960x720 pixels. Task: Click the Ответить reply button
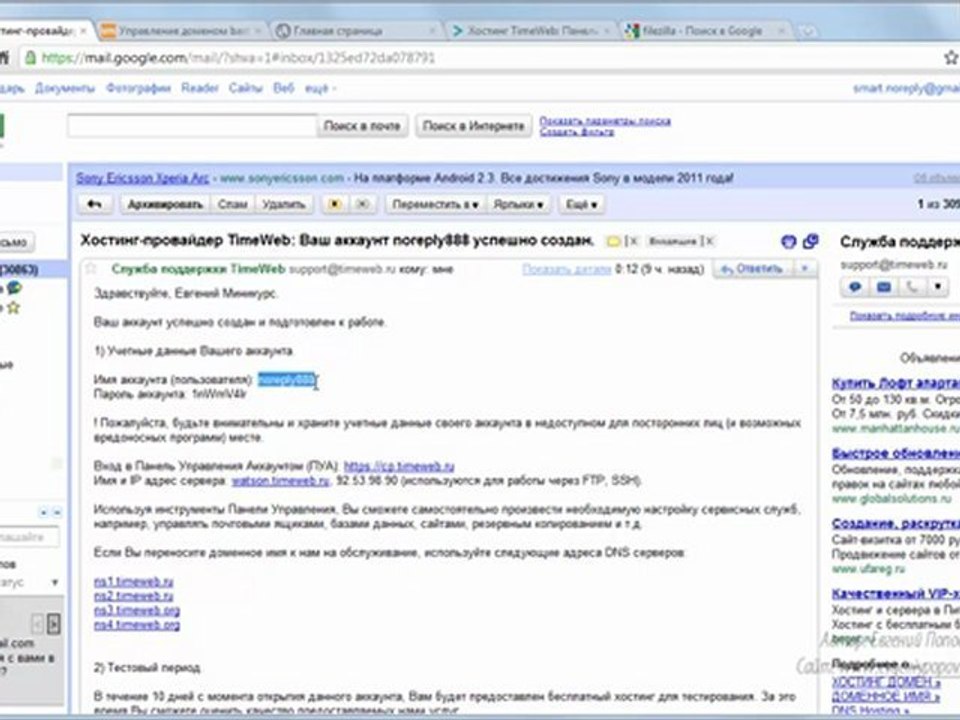pyautogui.click(x=752, y=269)
